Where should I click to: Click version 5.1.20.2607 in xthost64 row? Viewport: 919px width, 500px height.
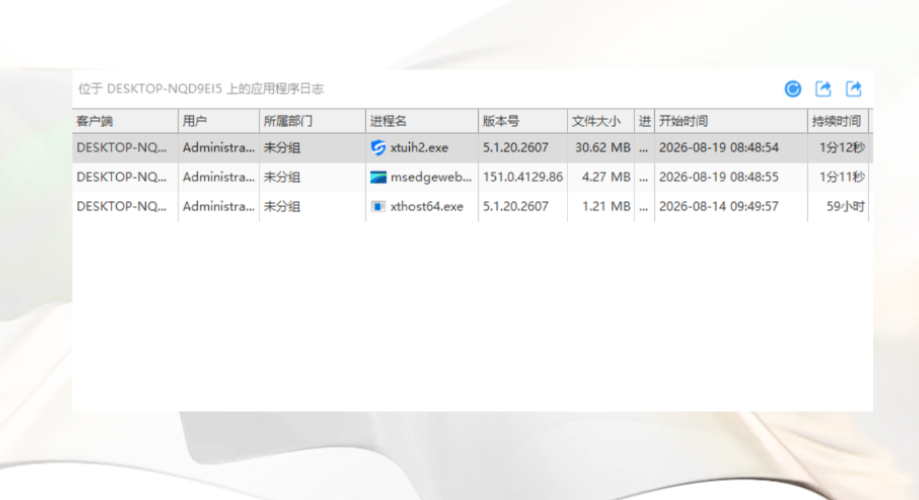(516, 206)
